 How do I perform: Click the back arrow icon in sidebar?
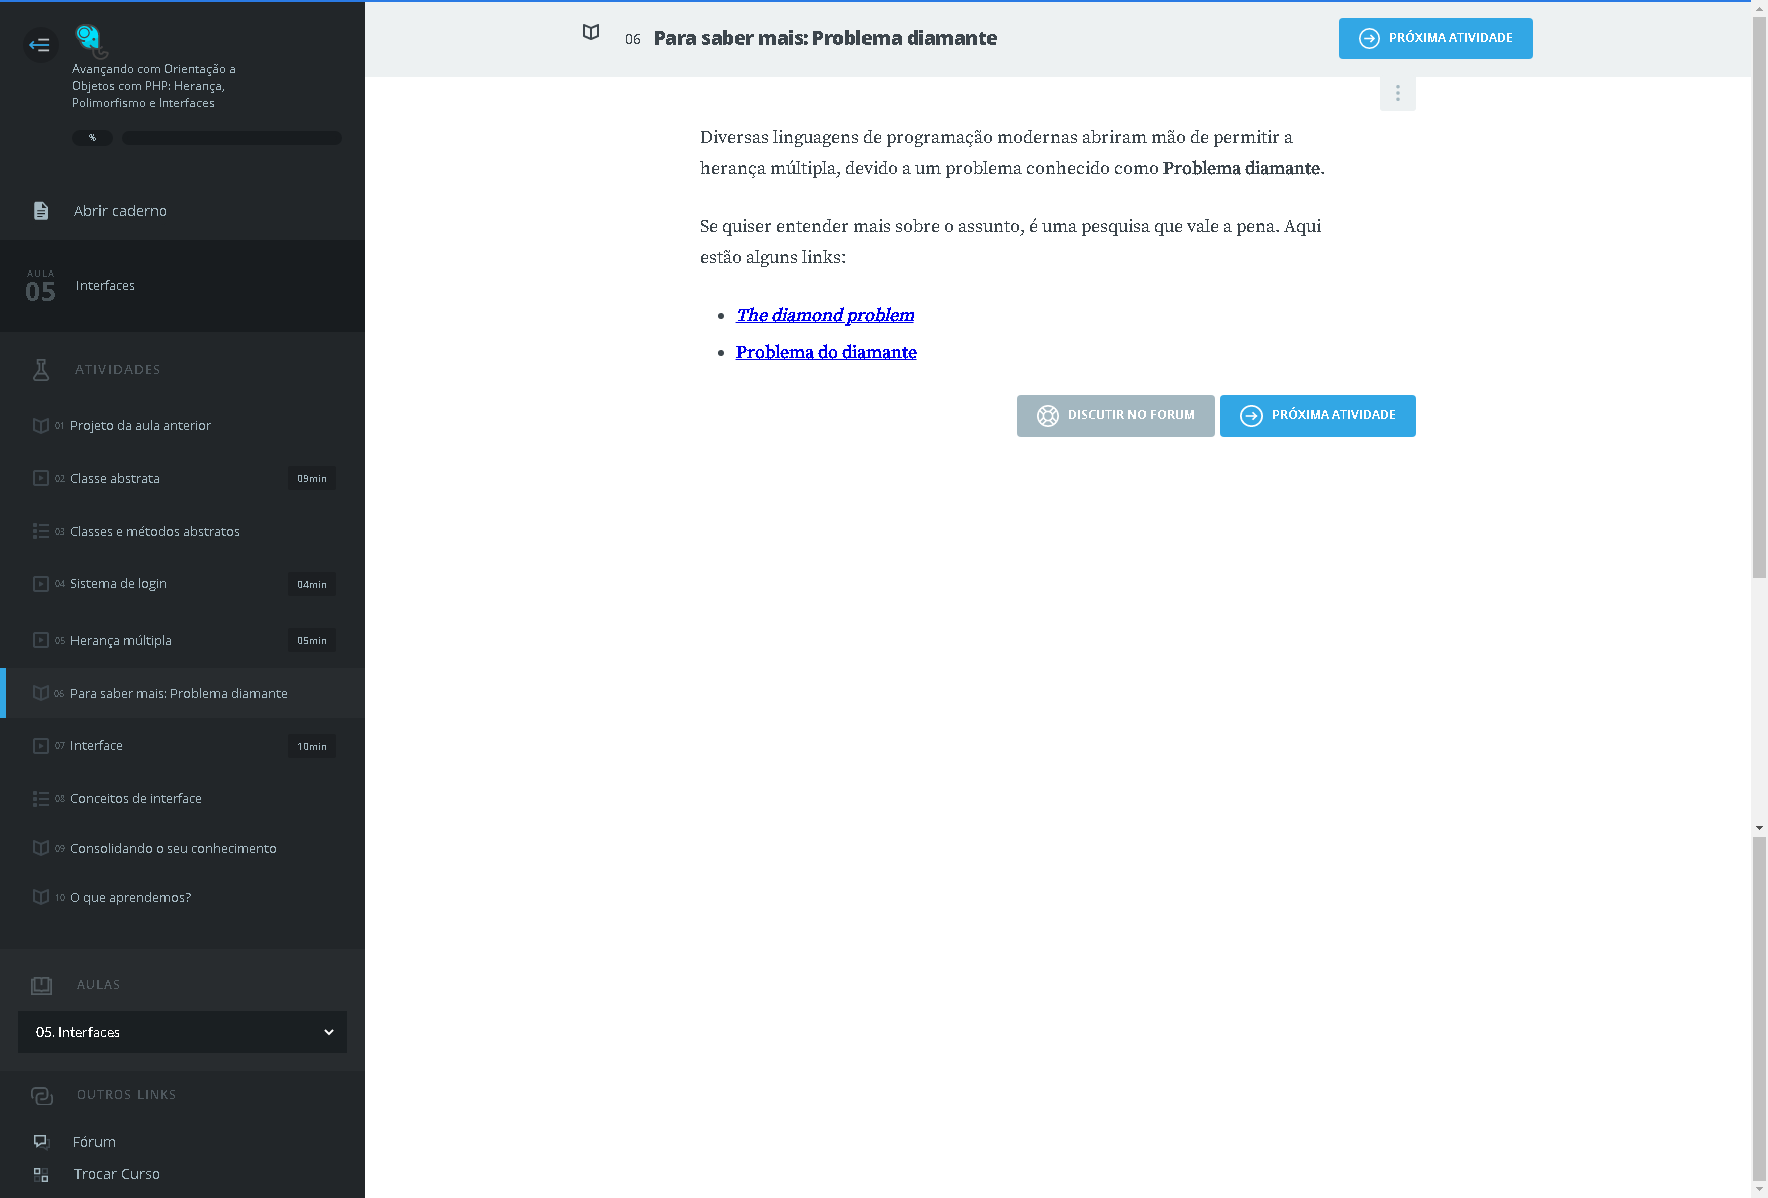click(40, 45)
